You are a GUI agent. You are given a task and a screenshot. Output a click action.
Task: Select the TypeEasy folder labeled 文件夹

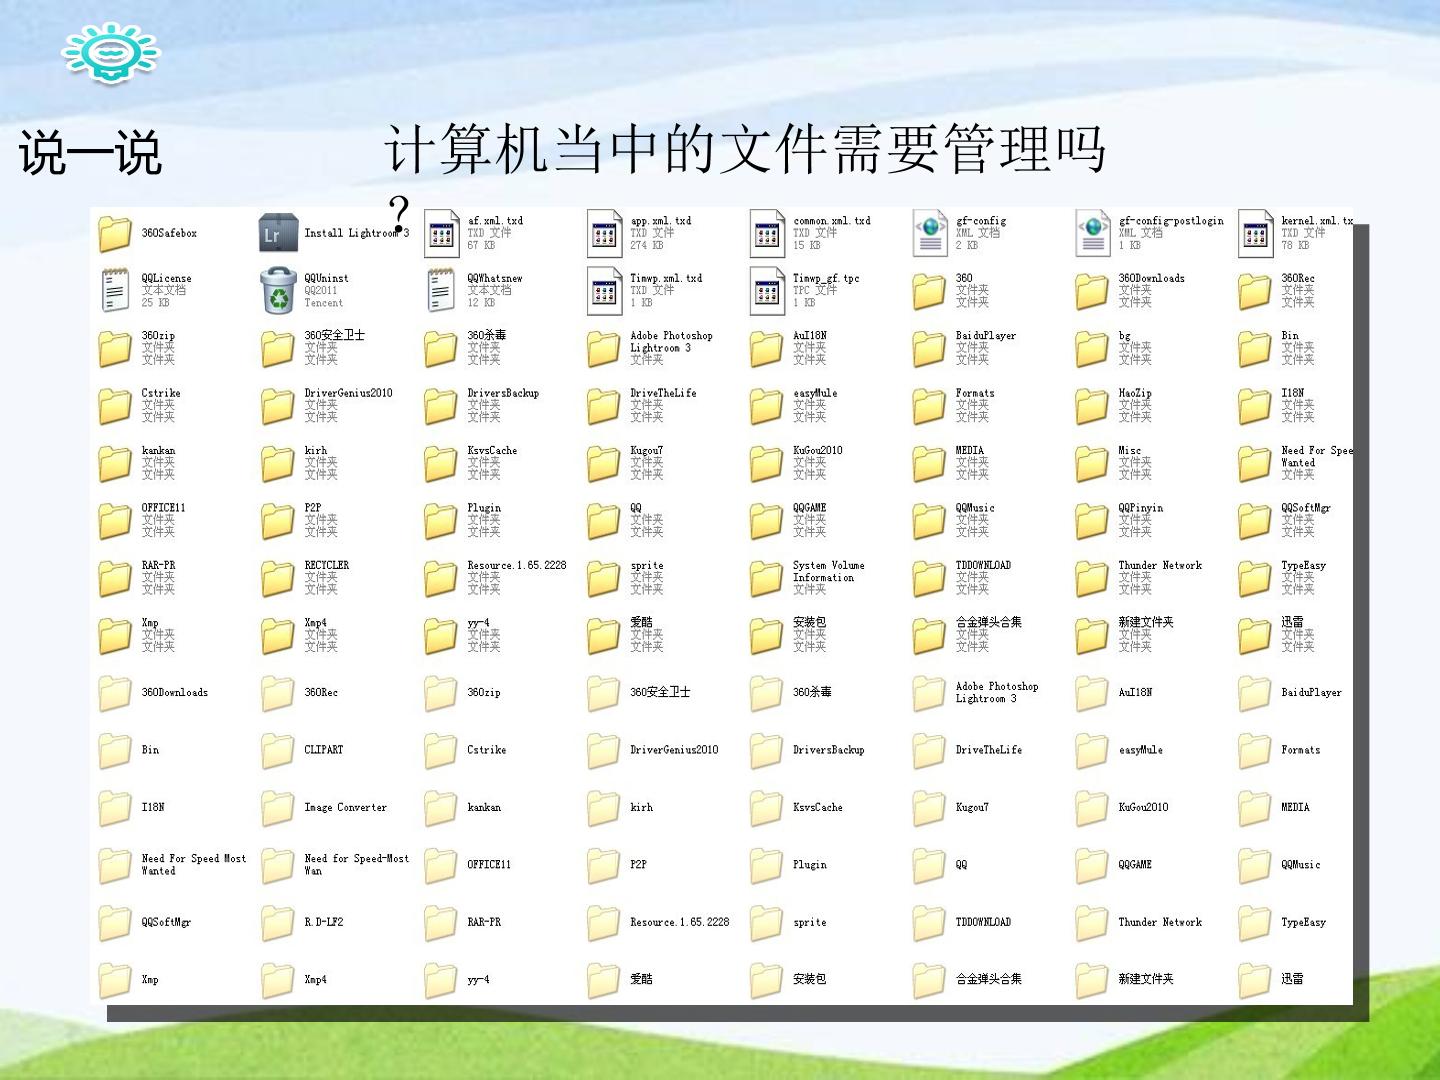[1255, 578]
